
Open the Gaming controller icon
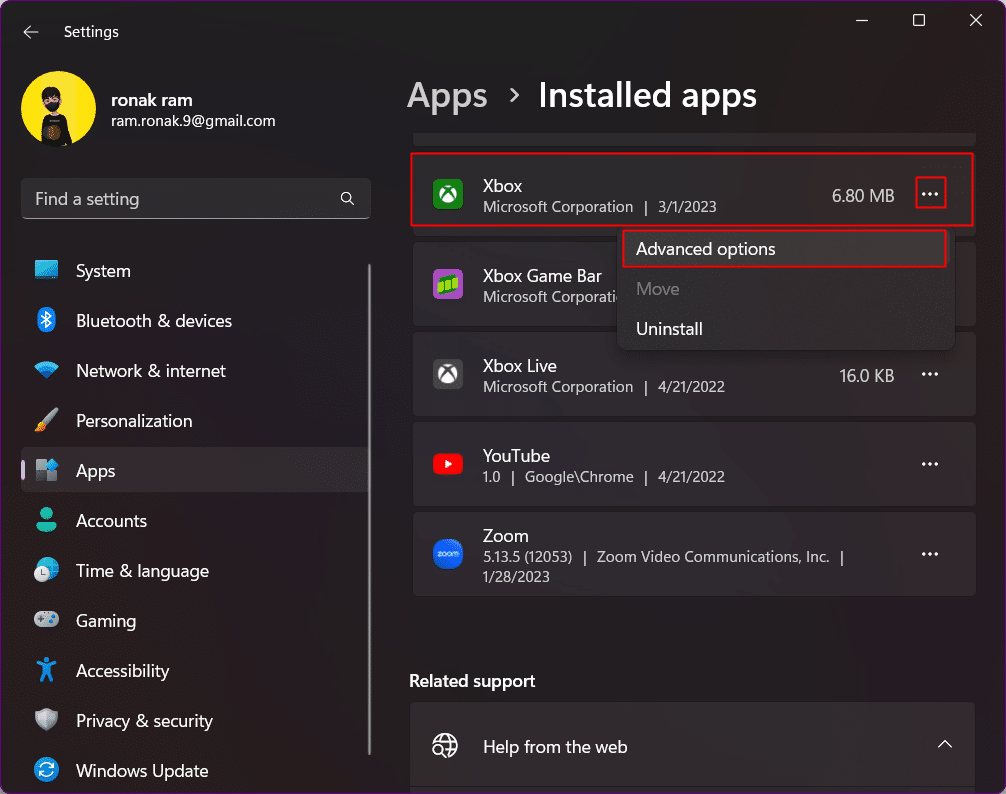pyautogui.click(x=46, y=620)
